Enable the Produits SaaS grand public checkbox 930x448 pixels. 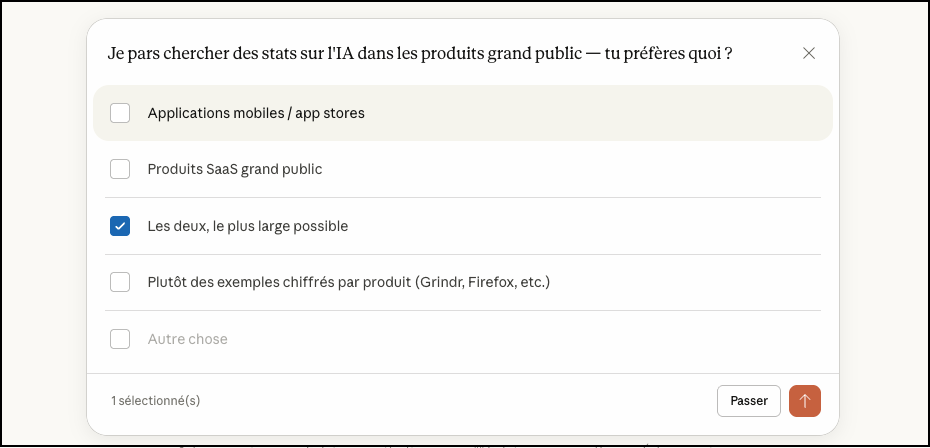coord(120,169)
